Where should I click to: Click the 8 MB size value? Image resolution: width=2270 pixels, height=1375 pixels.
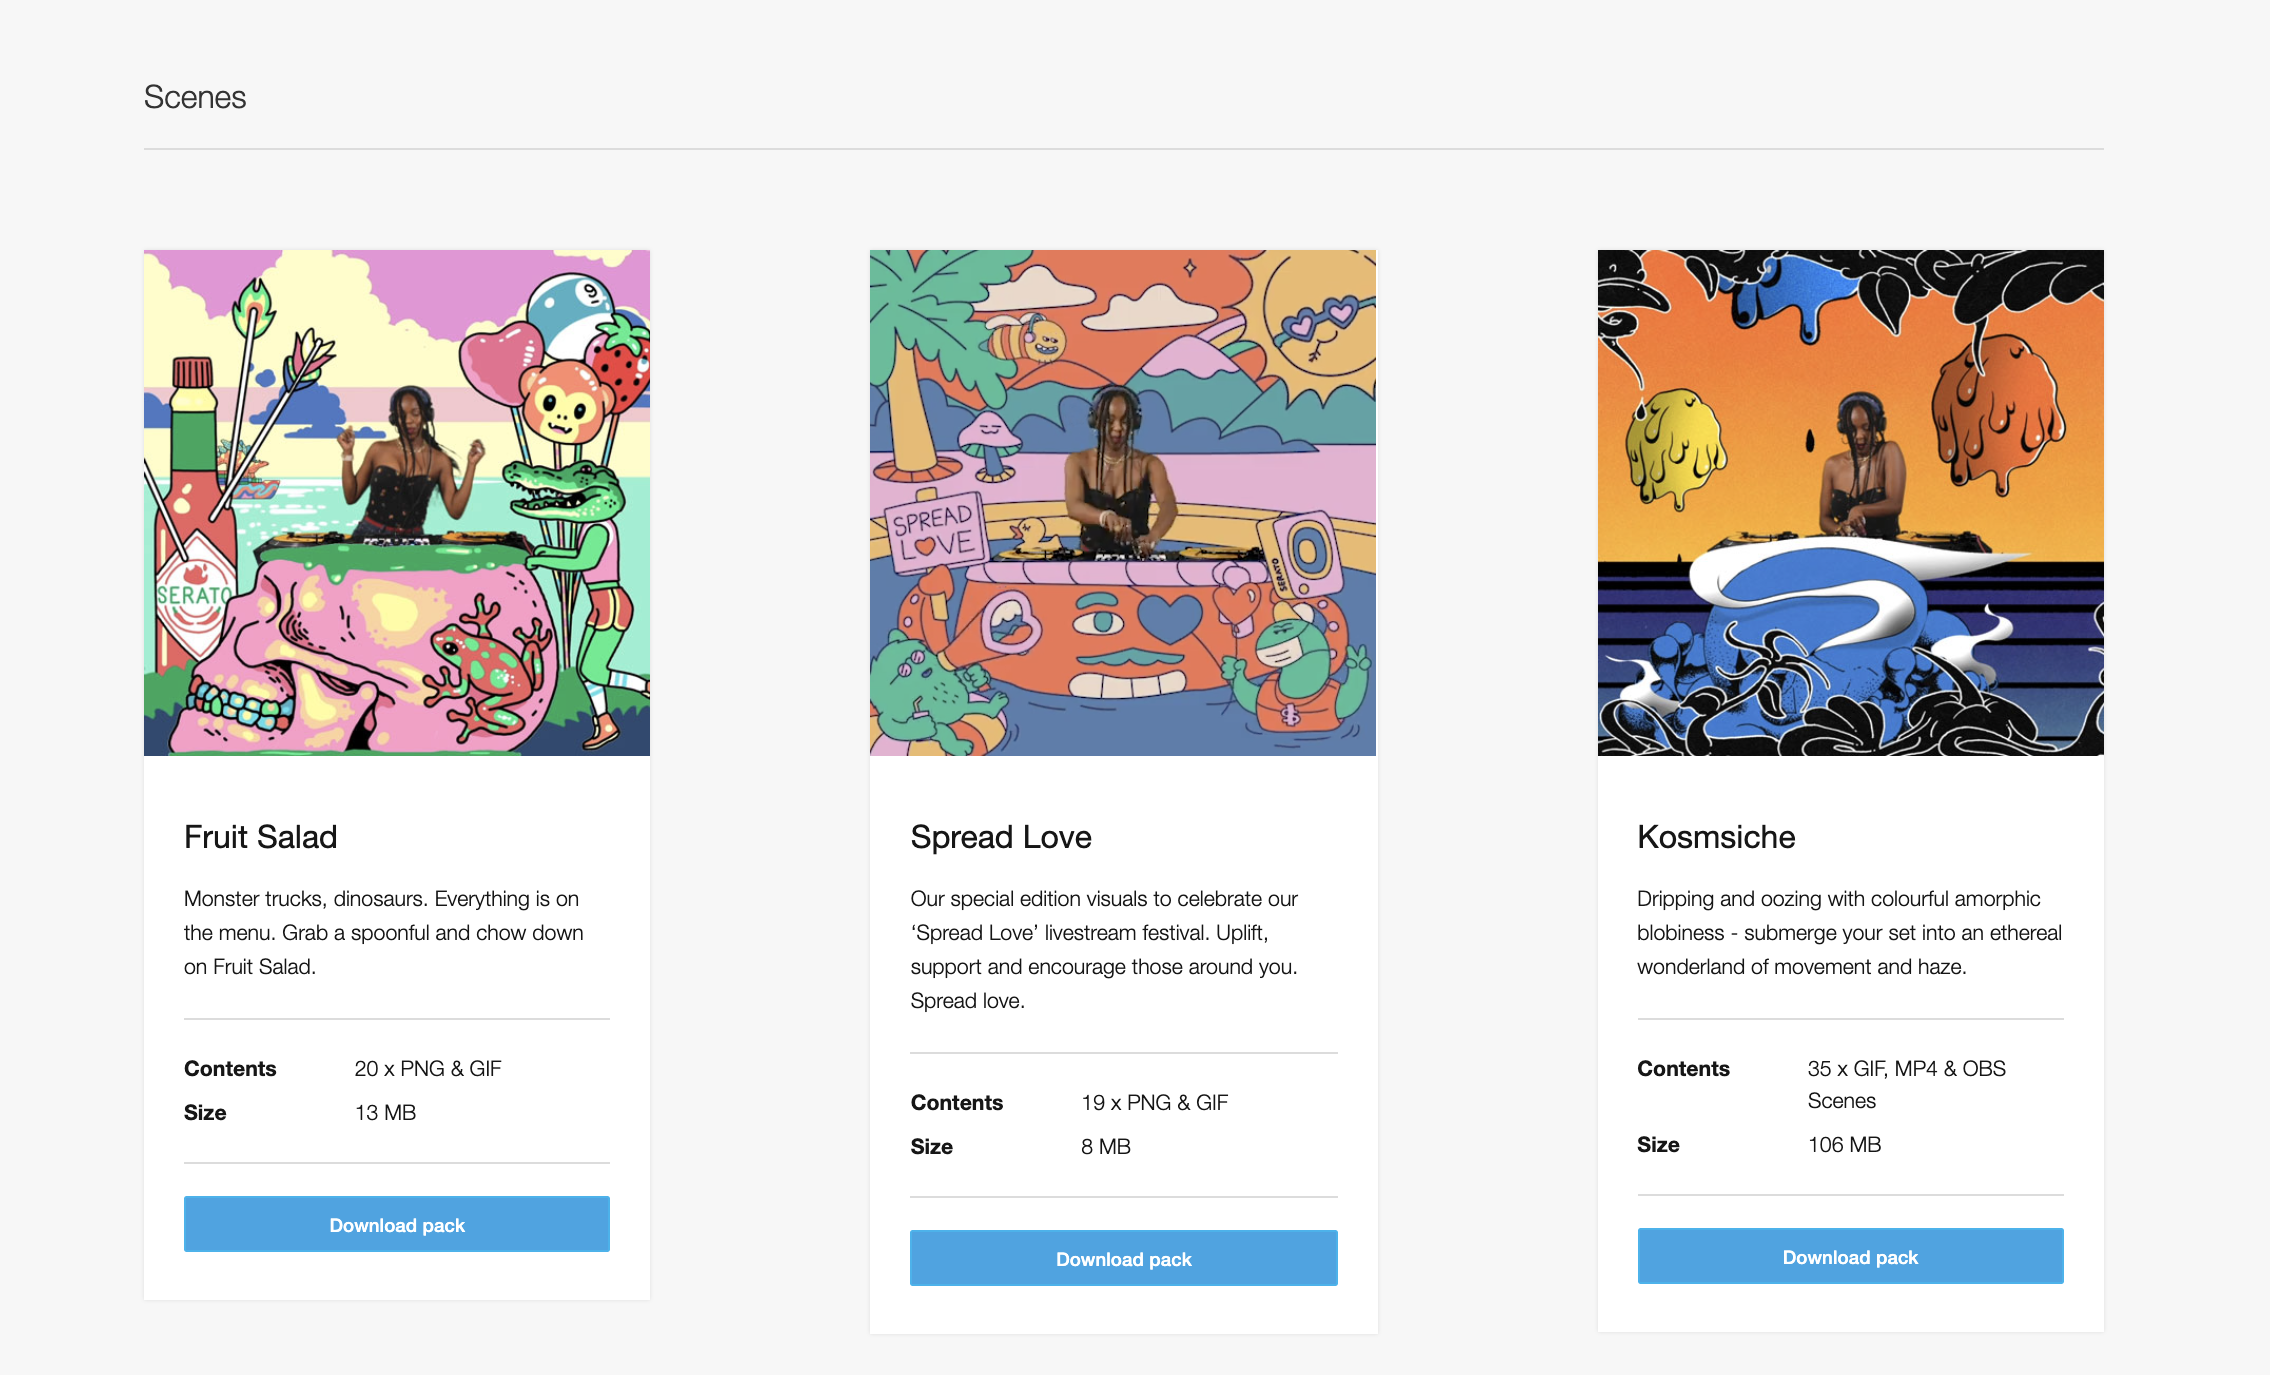1106,1147
